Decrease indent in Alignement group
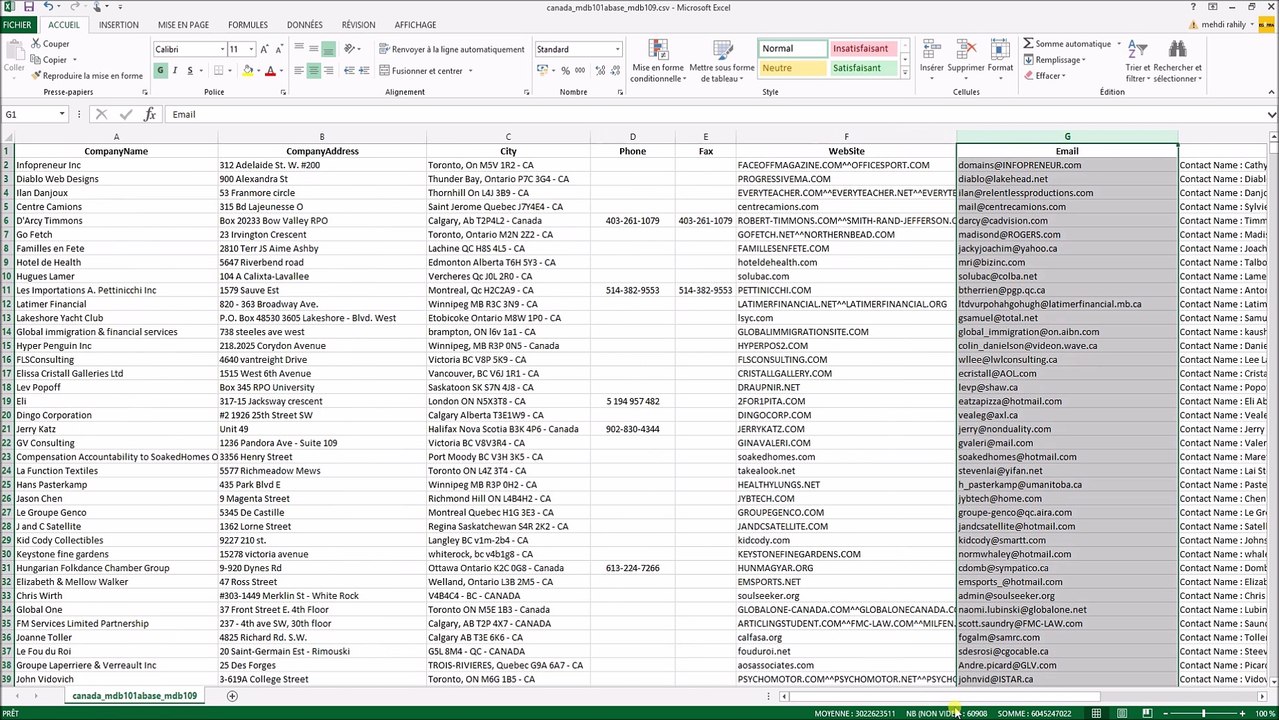The width and height of the screenshot is (1279, 720). pyautogui.click(x=349, y=71)
